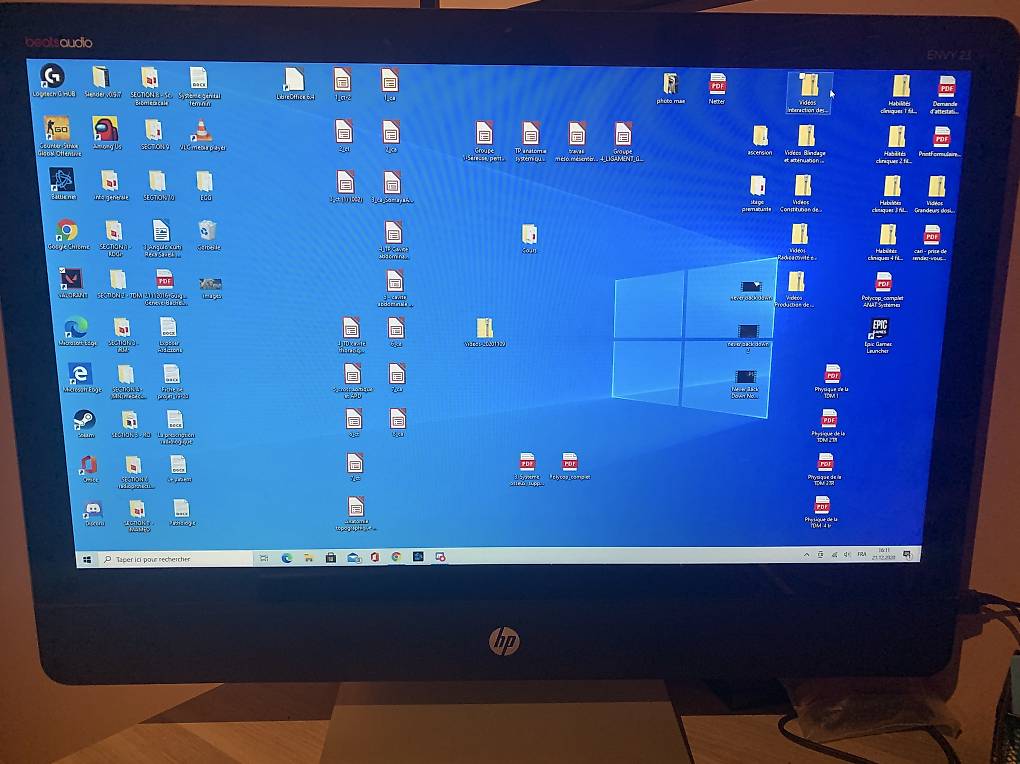Viewport: 1020px width, 764px height.
Task: Open Microsoft Store from the taskbar
Action: point(330,558)
